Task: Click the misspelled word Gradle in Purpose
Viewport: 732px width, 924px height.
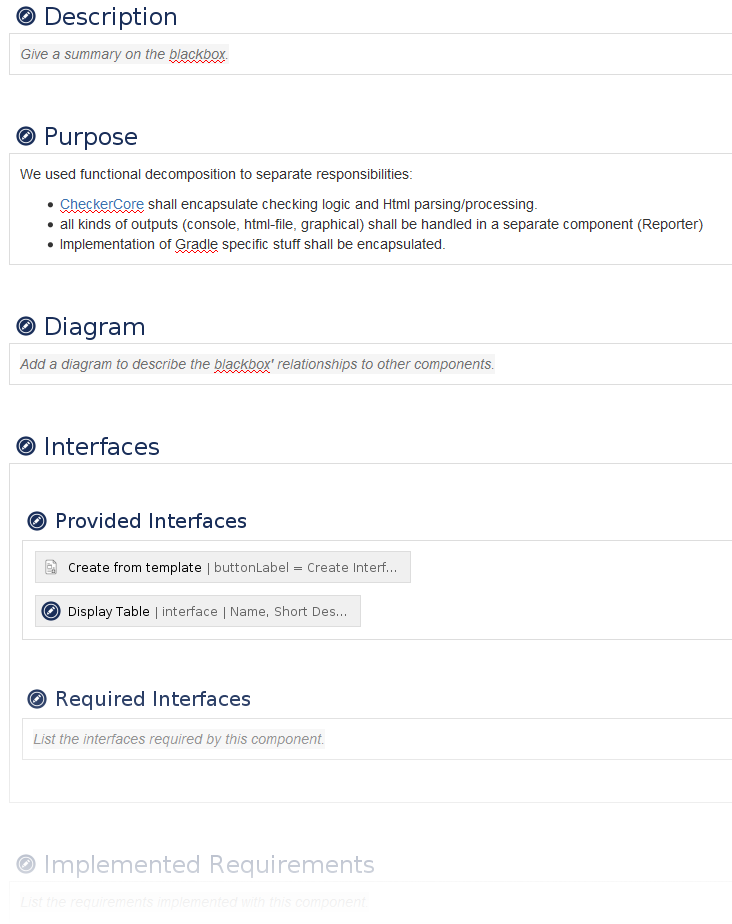Action: [196, 244]
